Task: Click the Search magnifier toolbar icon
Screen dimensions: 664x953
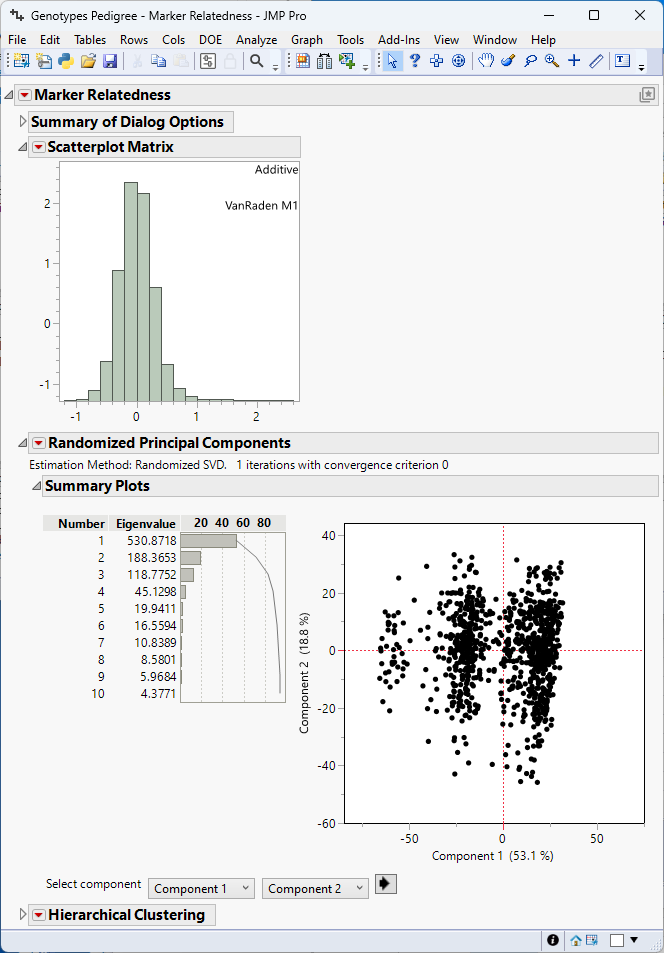Action: pyautogui.click(x=257, y=61)
